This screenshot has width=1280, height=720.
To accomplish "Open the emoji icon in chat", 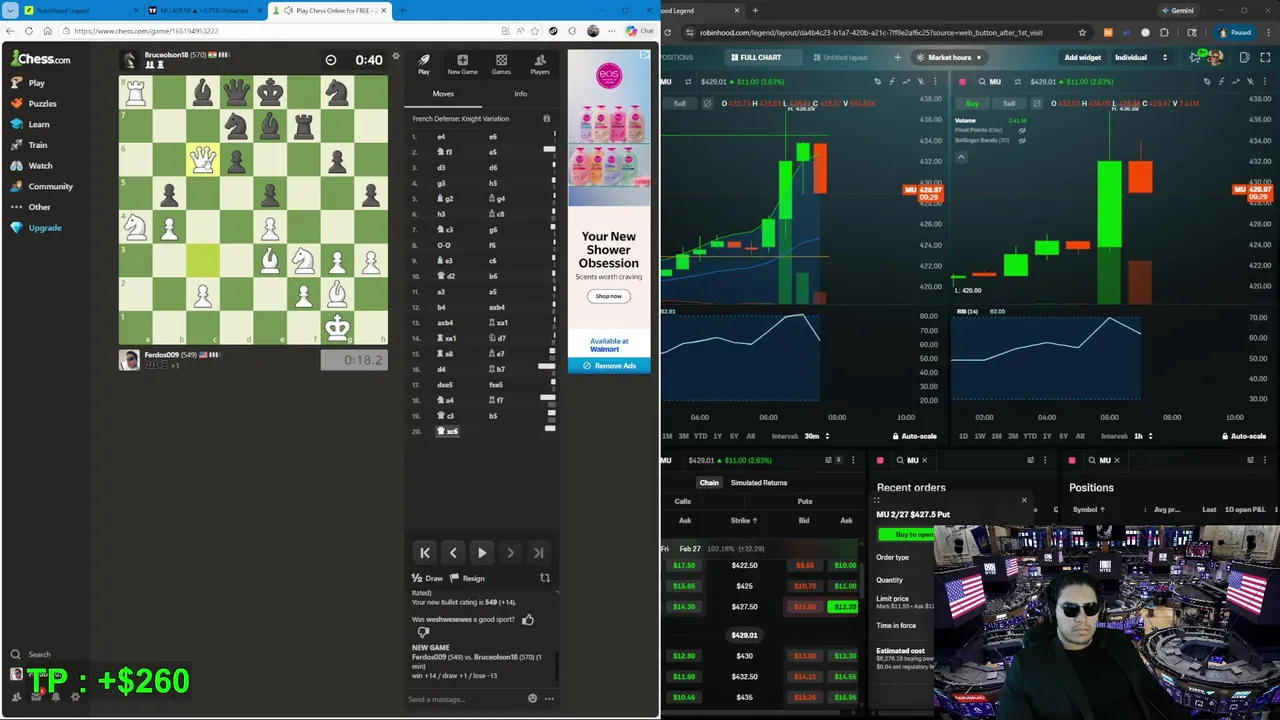I will click(532, 699).
